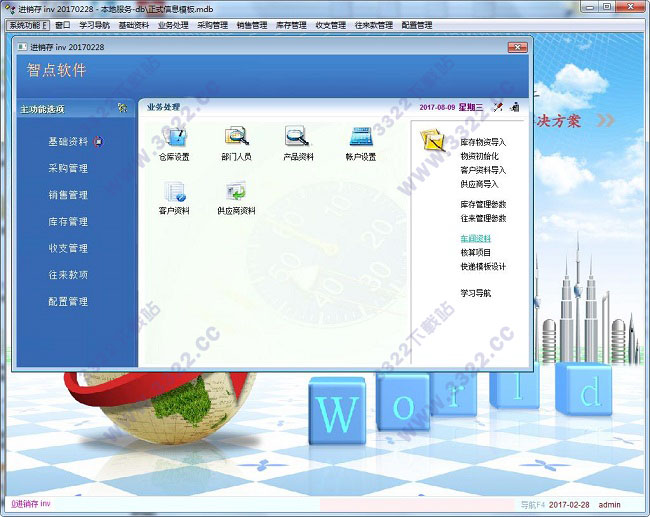Click the 智点软件 banner title
The height and width of the screenshot is (517, 650).
pyautogui.click(x=56, y=70)
